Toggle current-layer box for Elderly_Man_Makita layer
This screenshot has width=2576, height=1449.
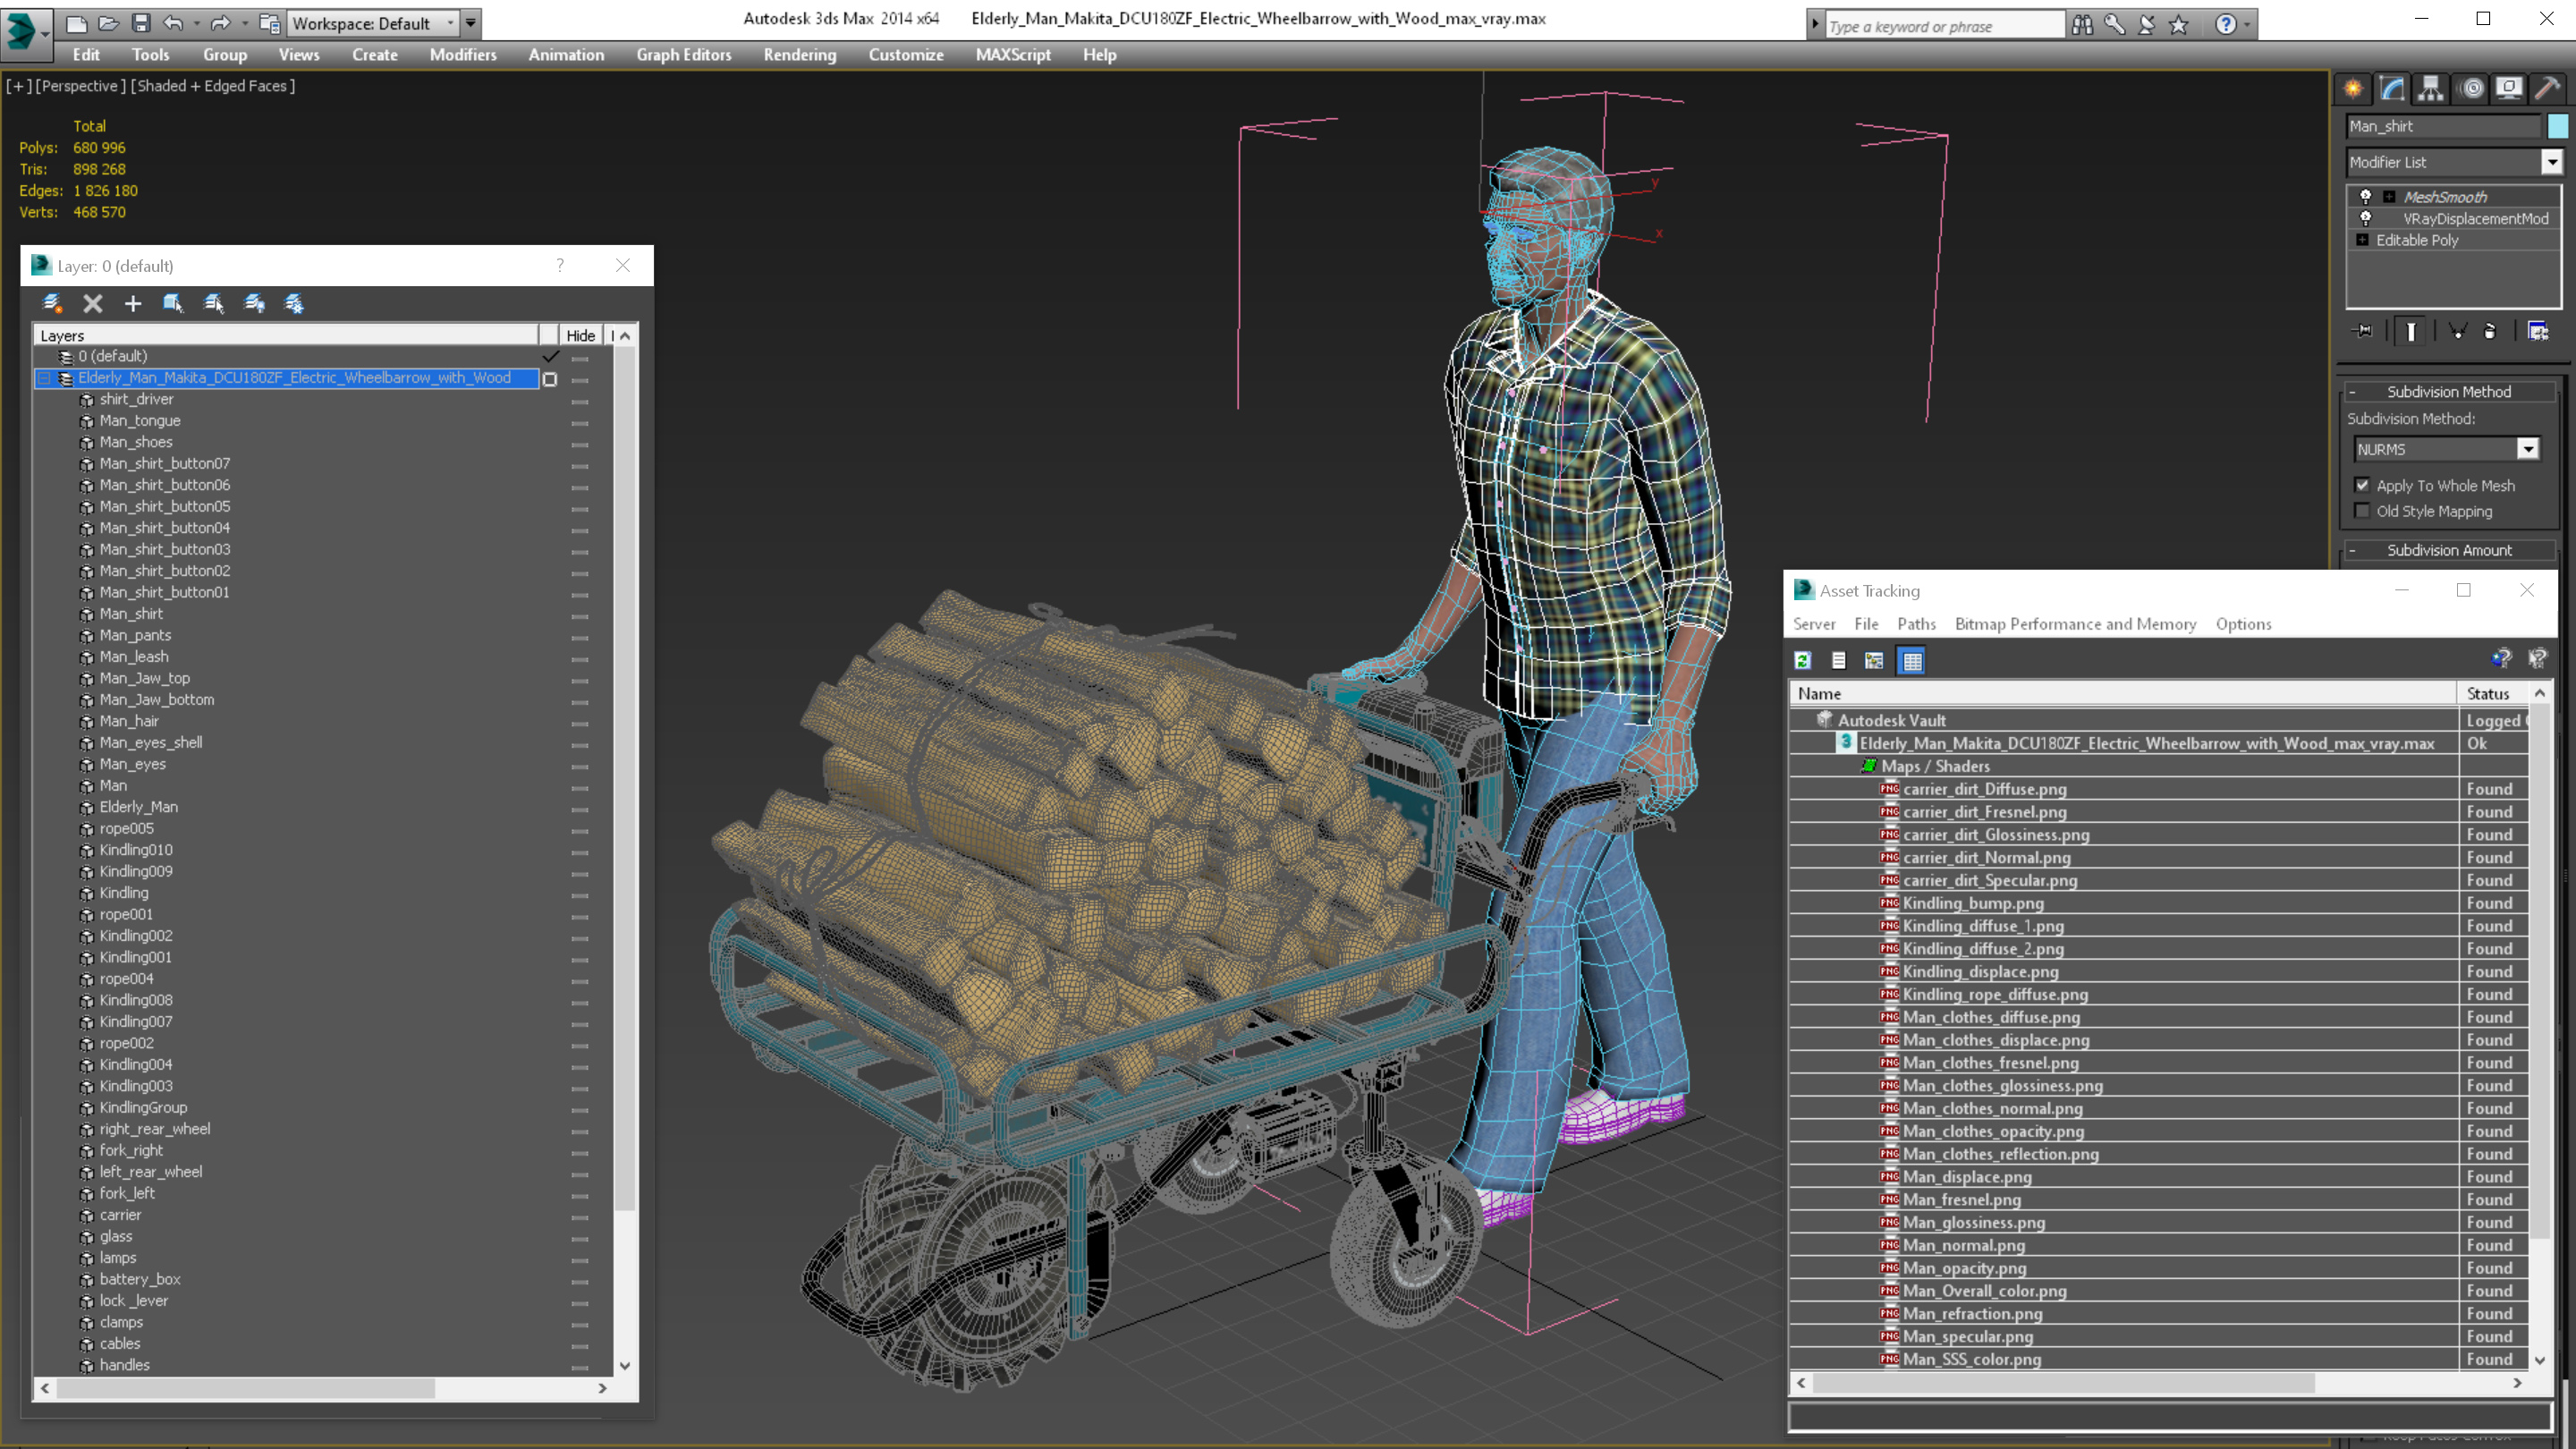pyautogui.click(x=550, y=379)
